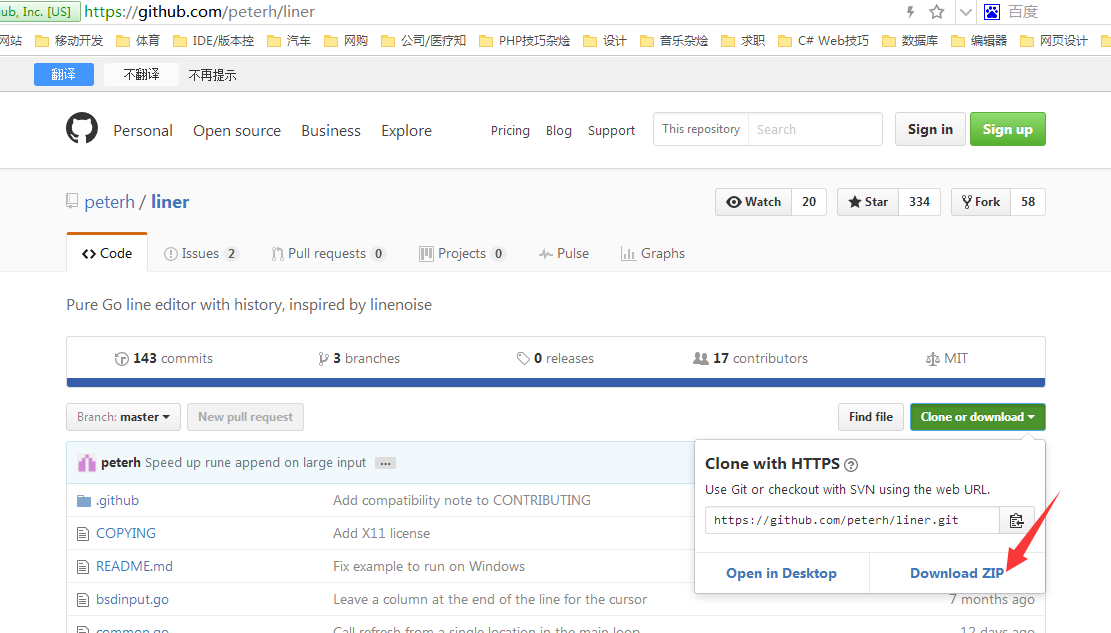Open the Pulse tab
This screenshot has height=633, width=1111.
coord(564,254)
